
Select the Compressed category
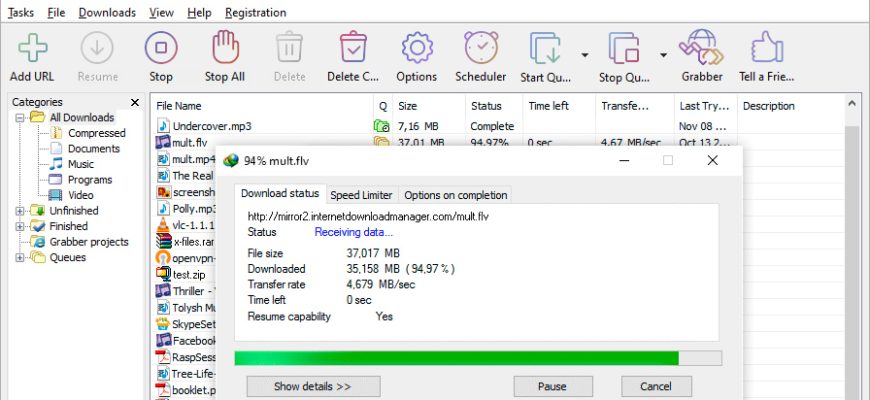pos(97,133)
